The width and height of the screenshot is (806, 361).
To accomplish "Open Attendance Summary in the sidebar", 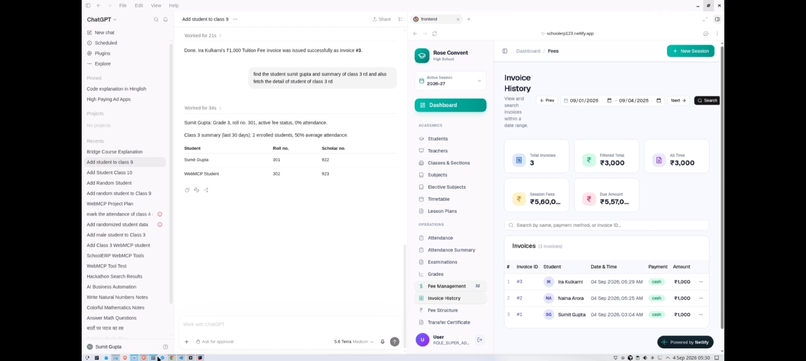I will tap(451, 250).
